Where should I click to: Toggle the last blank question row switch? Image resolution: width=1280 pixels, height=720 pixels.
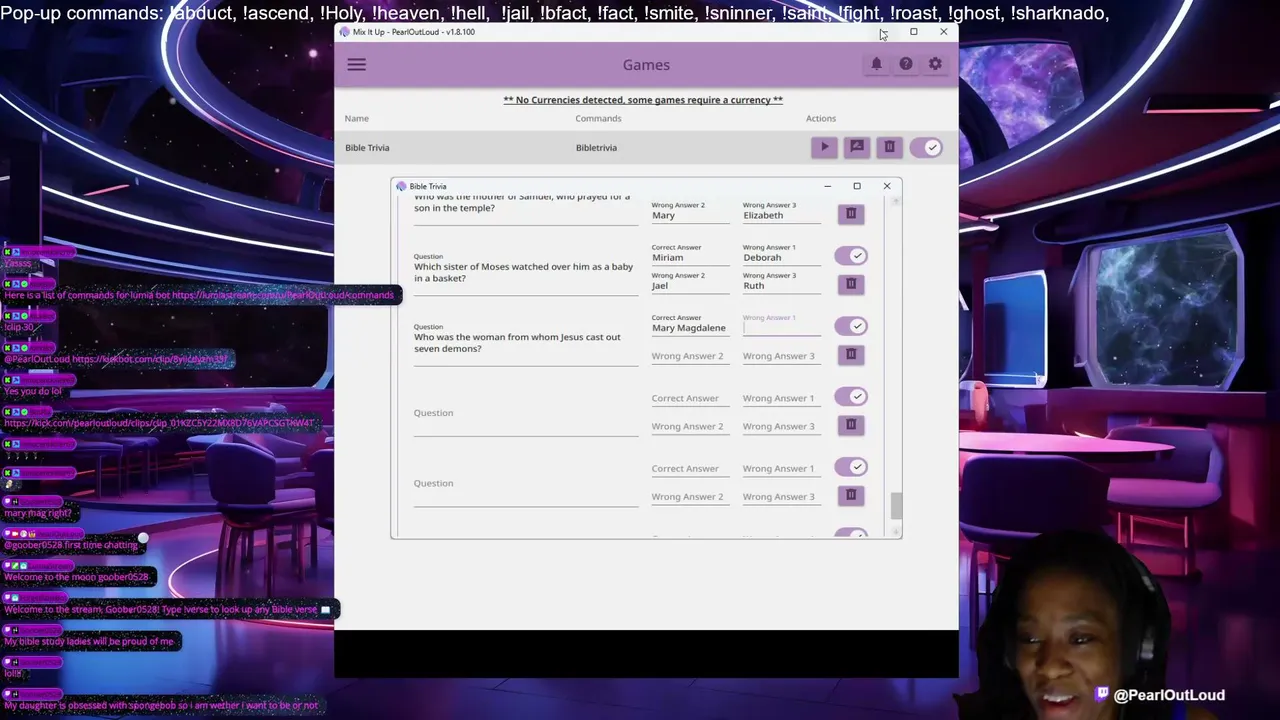coord(851,467)
